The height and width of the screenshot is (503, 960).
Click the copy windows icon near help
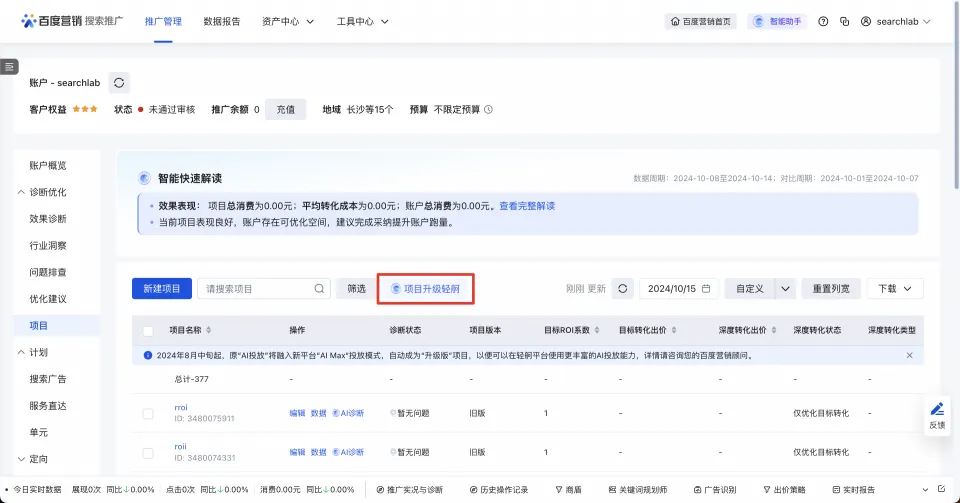[x=844, y=21]
